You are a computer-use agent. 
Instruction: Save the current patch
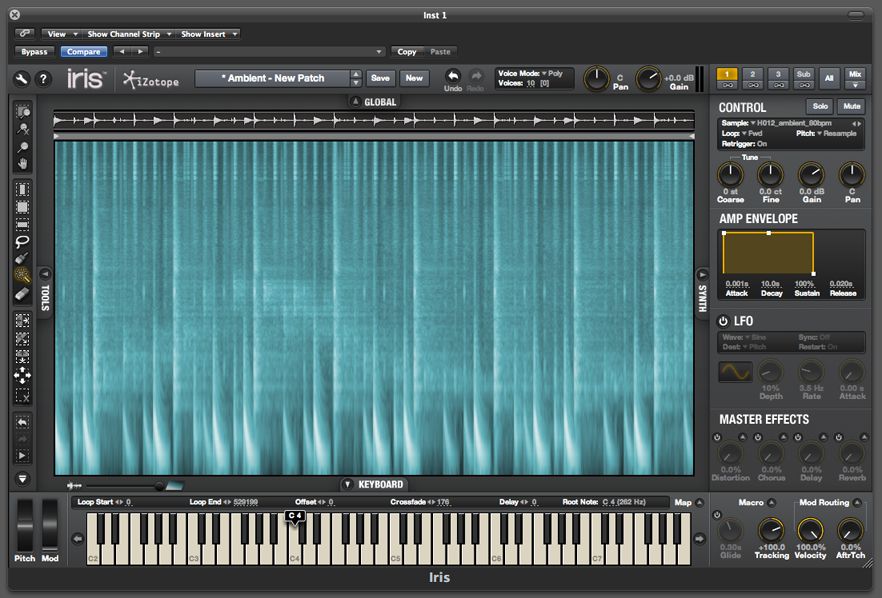tap(380, 78)
